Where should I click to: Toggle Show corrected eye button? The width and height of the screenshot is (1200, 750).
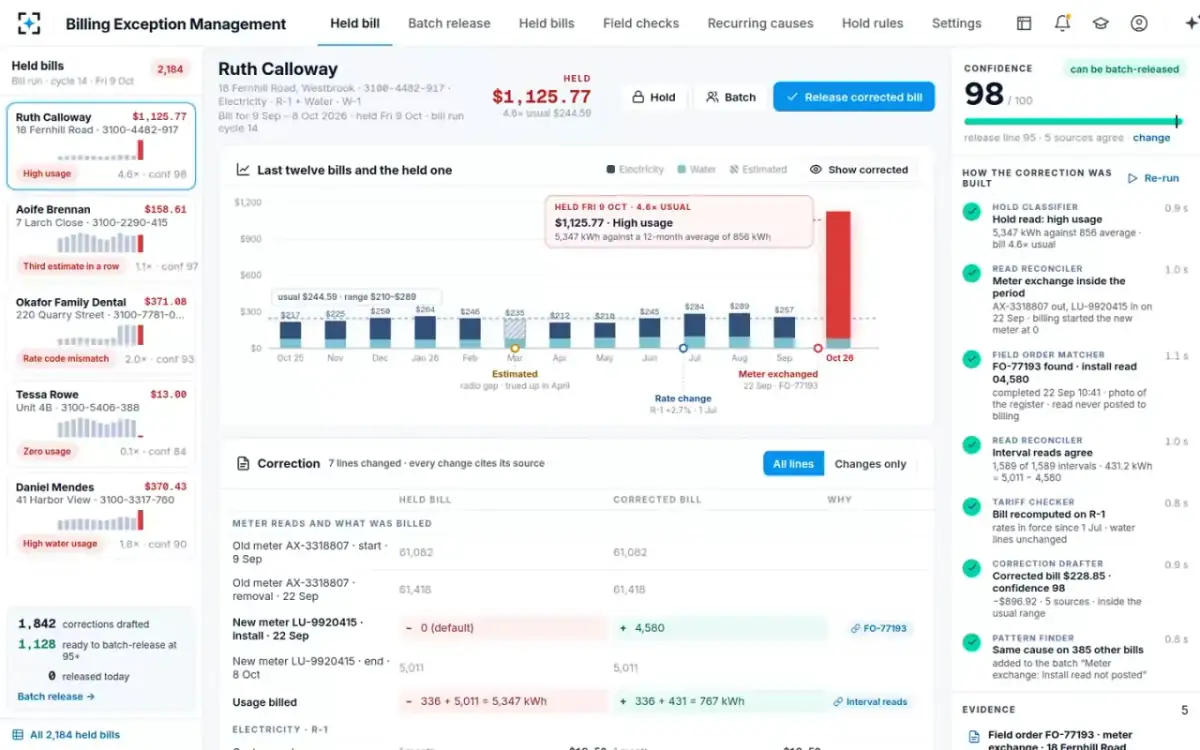pos(859,170)
